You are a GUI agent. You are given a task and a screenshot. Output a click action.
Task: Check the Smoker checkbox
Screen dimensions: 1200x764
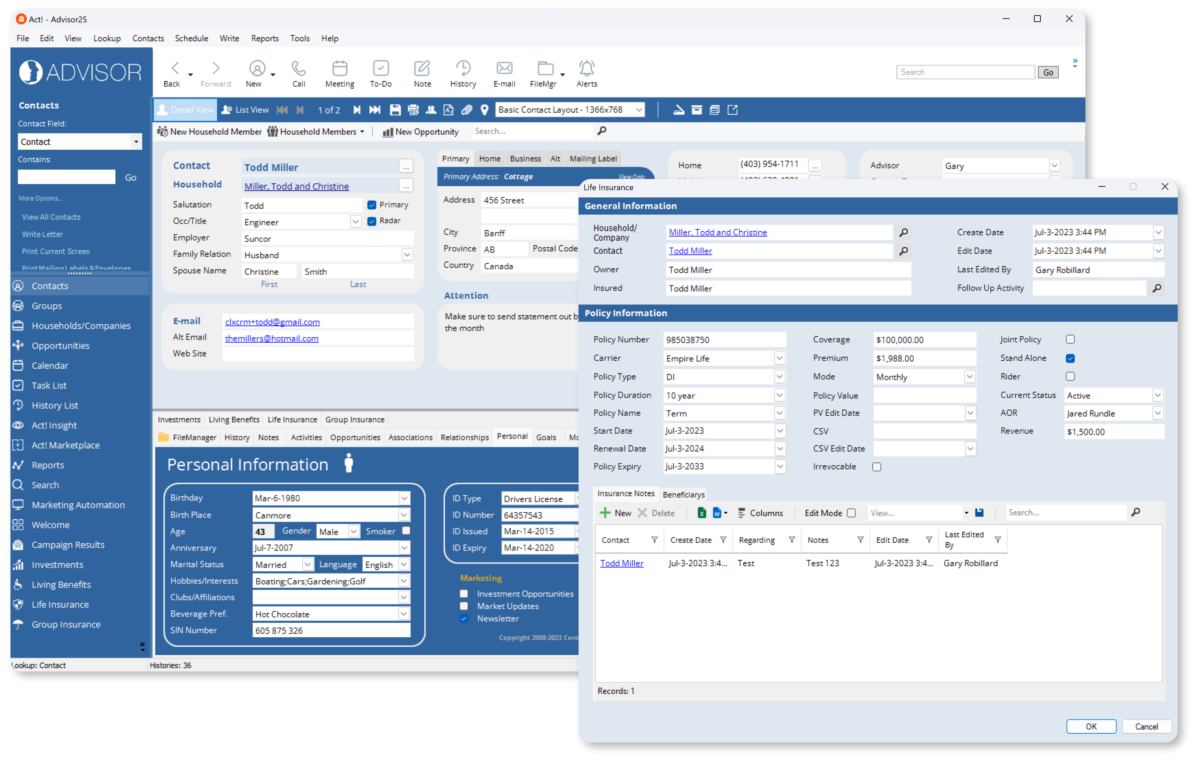pos(405,531)
